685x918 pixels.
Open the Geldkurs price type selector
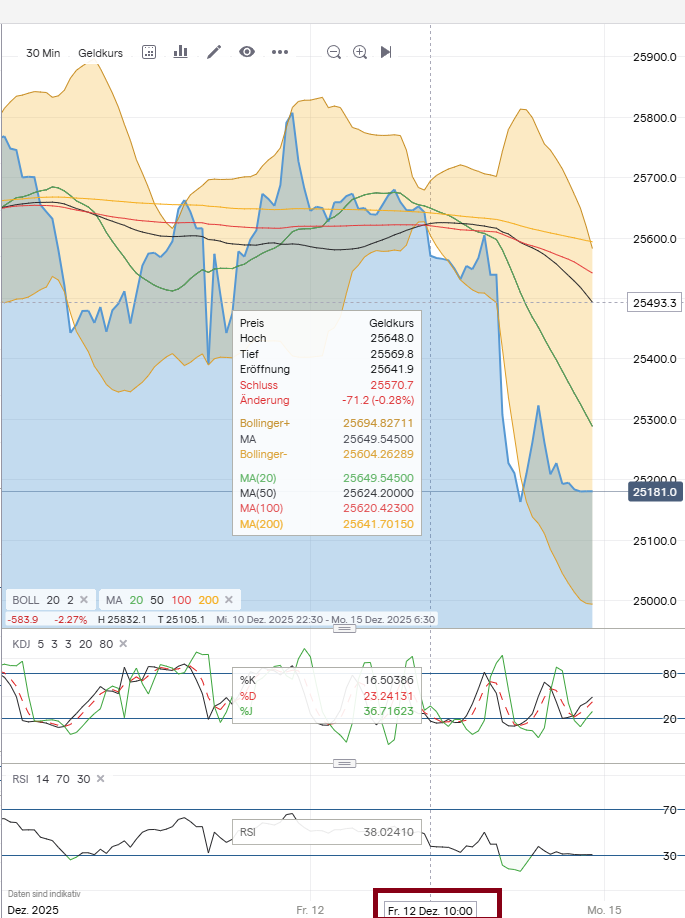[x=101, y=53]
